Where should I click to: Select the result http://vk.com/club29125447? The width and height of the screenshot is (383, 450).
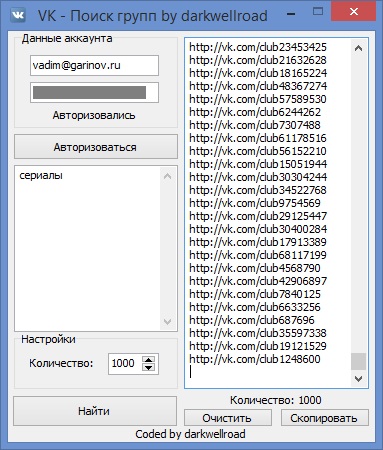[258, 216]
